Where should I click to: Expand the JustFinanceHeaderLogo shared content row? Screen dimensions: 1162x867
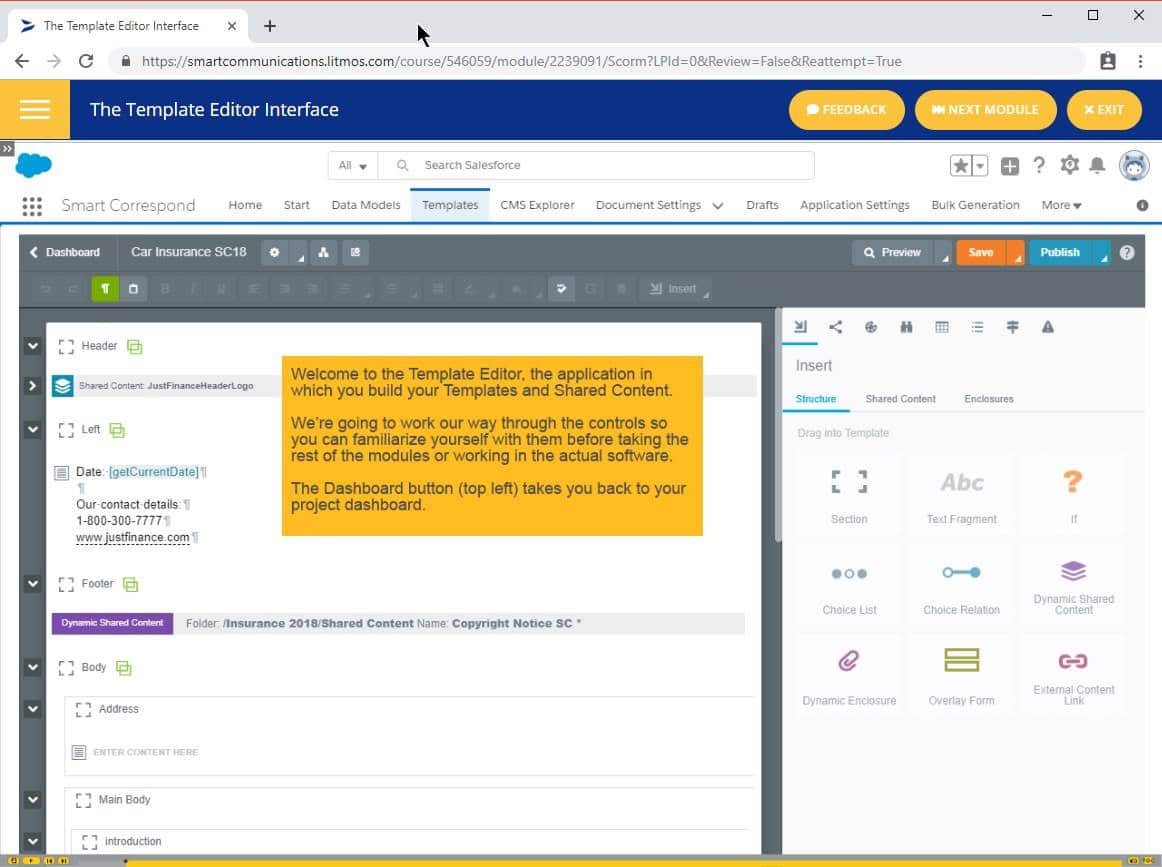(x=33, y=385)
